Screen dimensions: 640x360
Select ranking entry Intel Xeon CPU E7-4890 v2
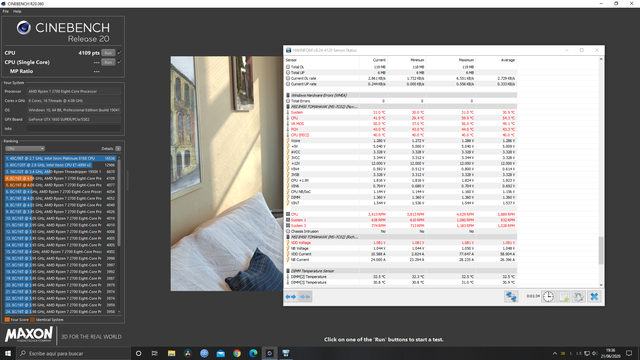pyautogui.click(x=61, y=165)
